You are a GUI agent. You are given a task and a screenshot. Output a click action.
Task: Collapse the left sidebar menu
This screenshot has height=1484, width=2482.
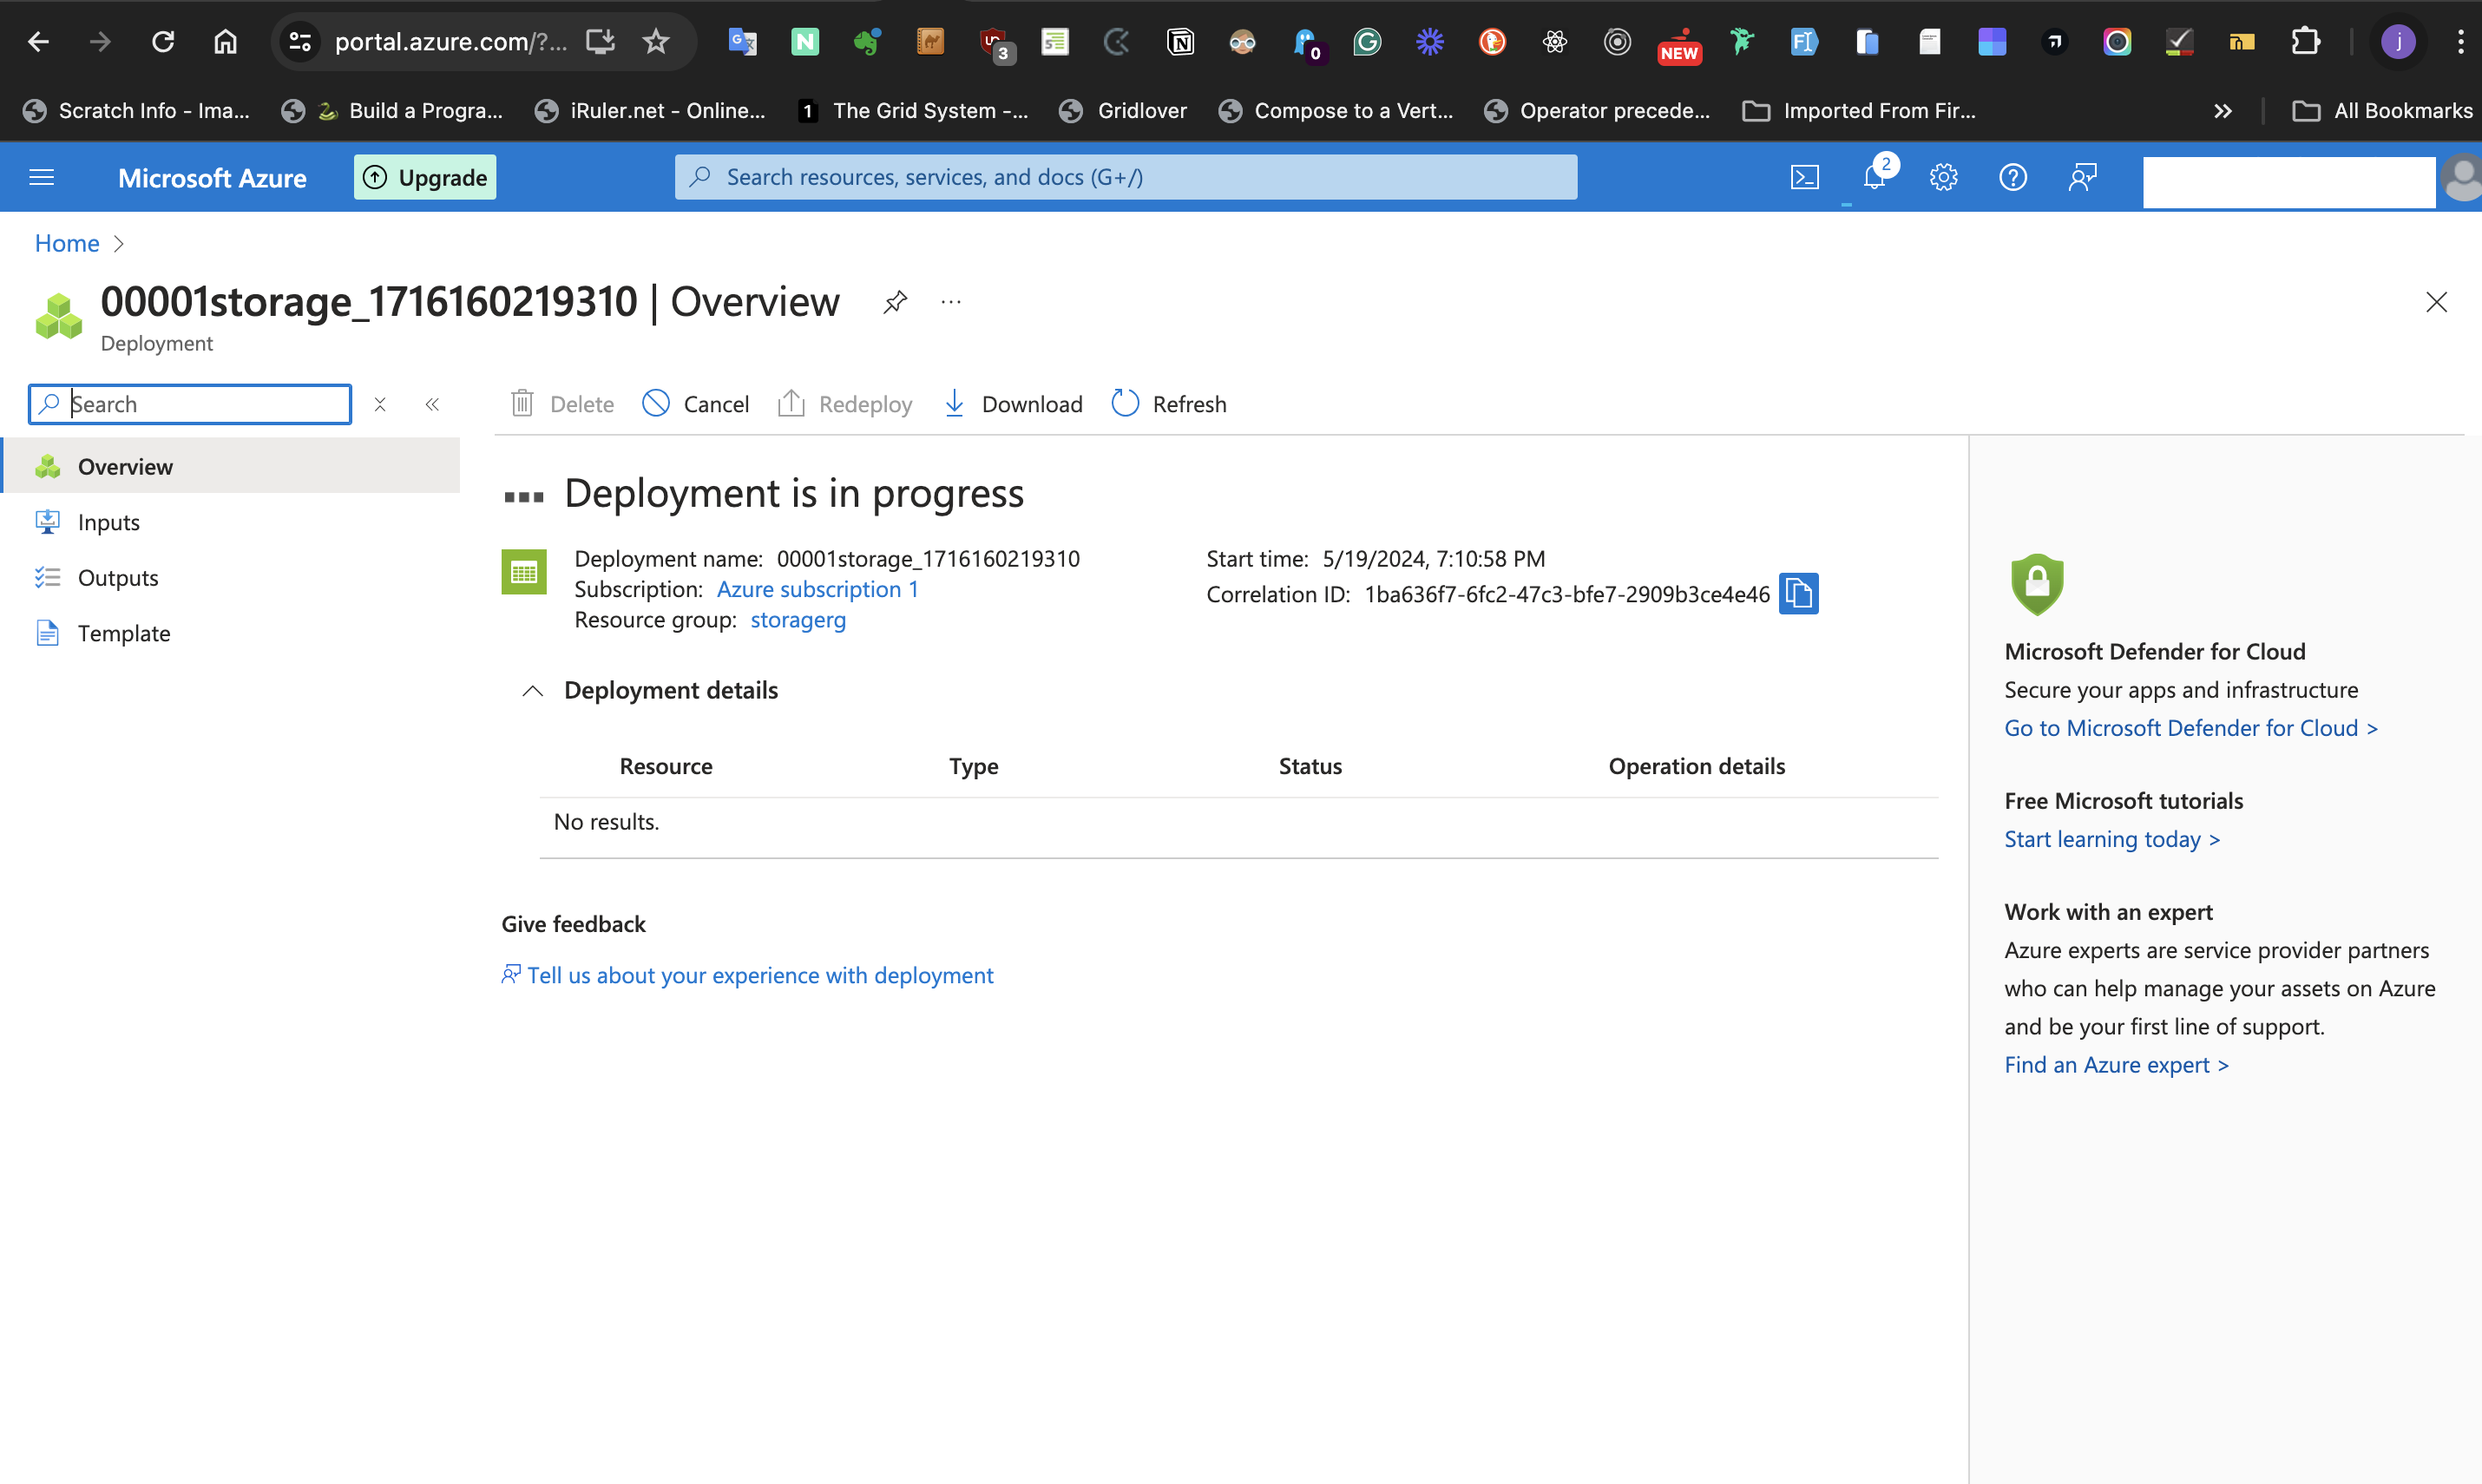coord(432,403)
